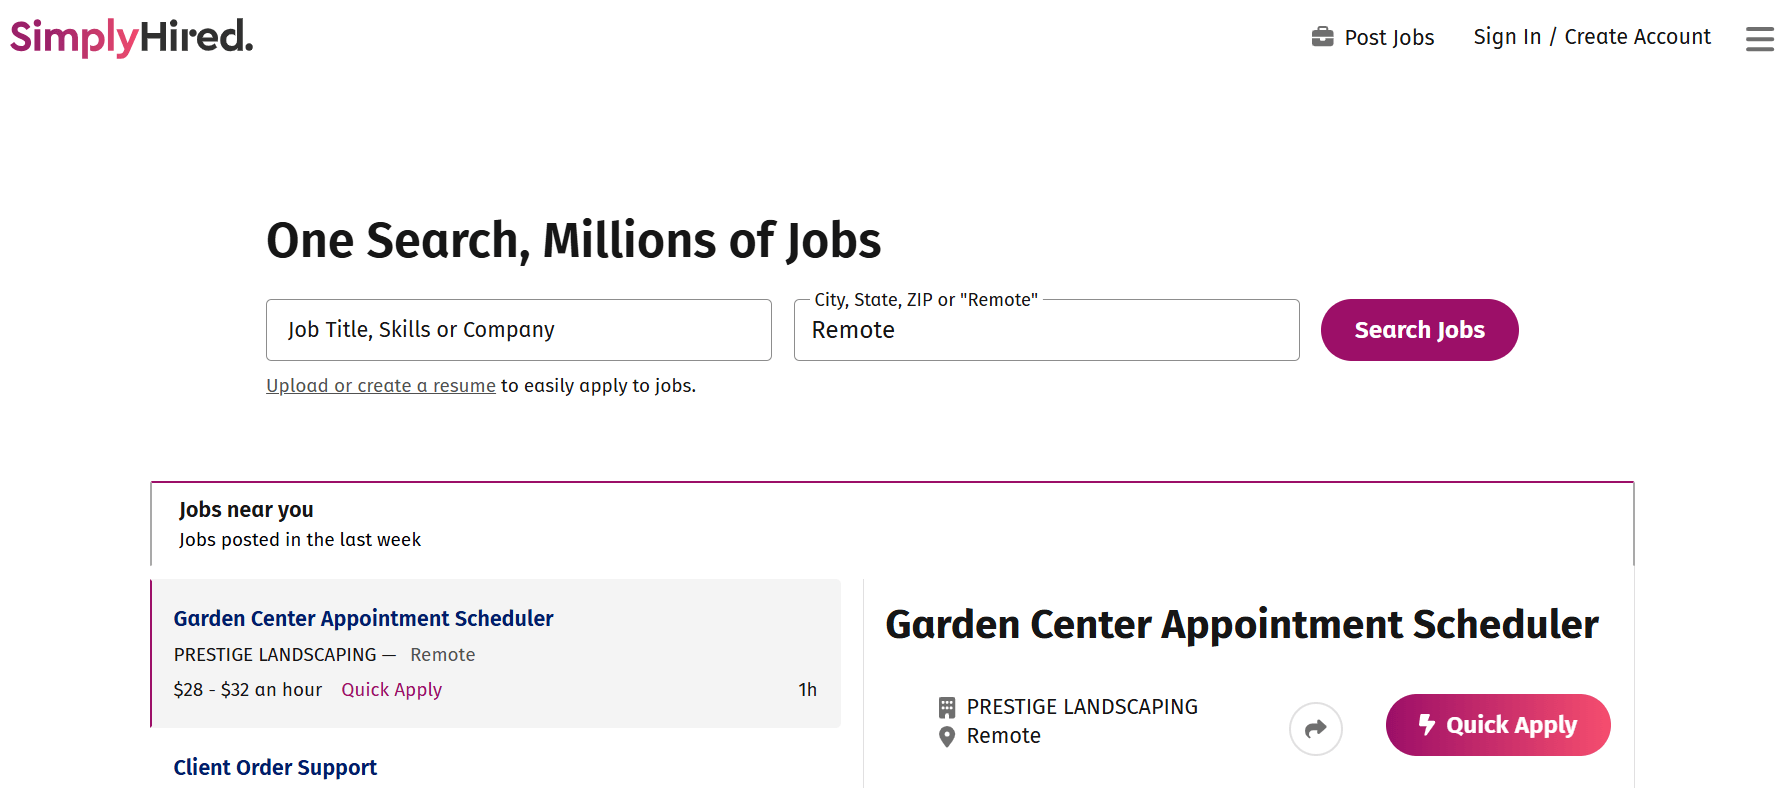The height and width of the screenshot is (788, 1784).
Task: Click the Garden Center Appointment Scheduler detail heading
Action: pyautogui.click(x=1241, y=625)
